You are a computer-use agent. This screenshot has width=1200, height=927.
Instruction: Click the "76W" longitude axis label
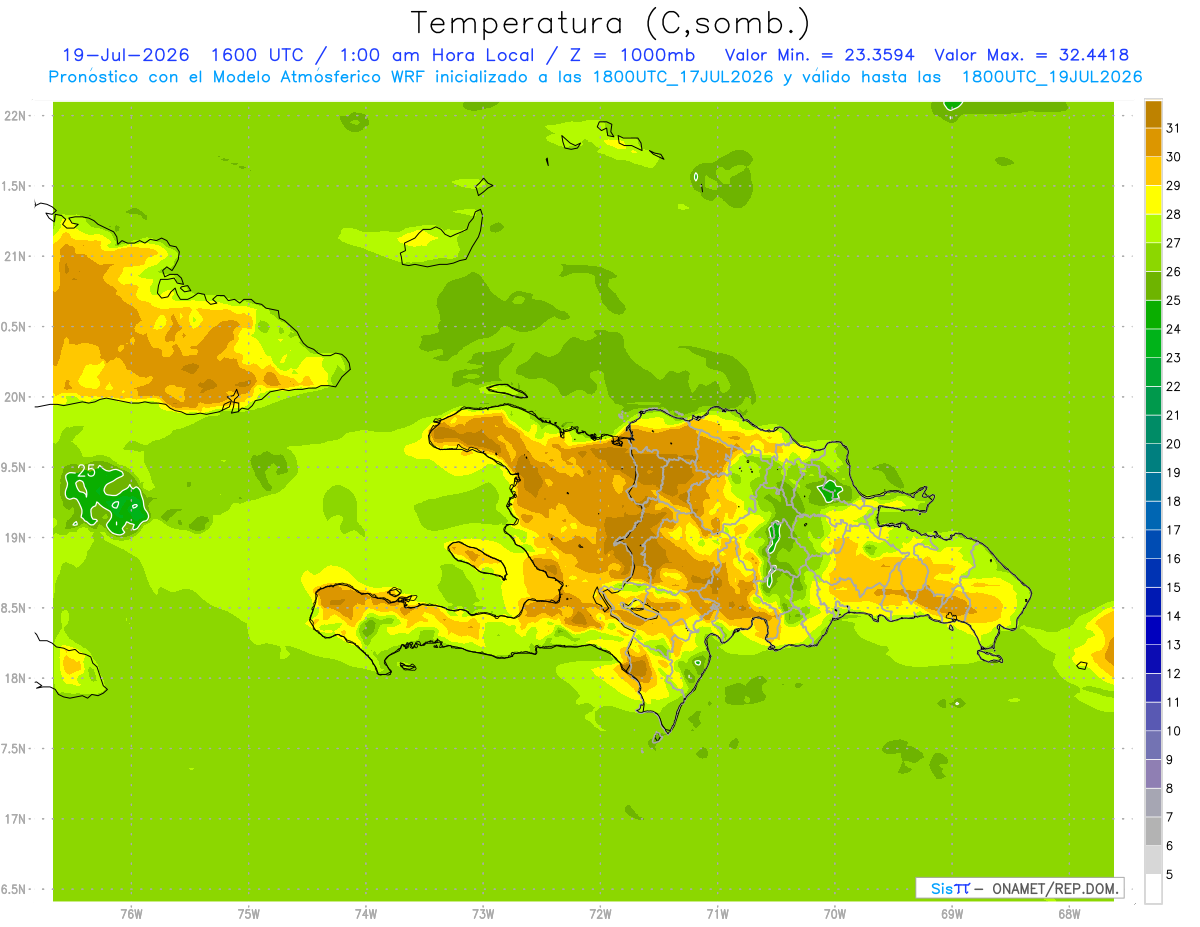[131, 914]
